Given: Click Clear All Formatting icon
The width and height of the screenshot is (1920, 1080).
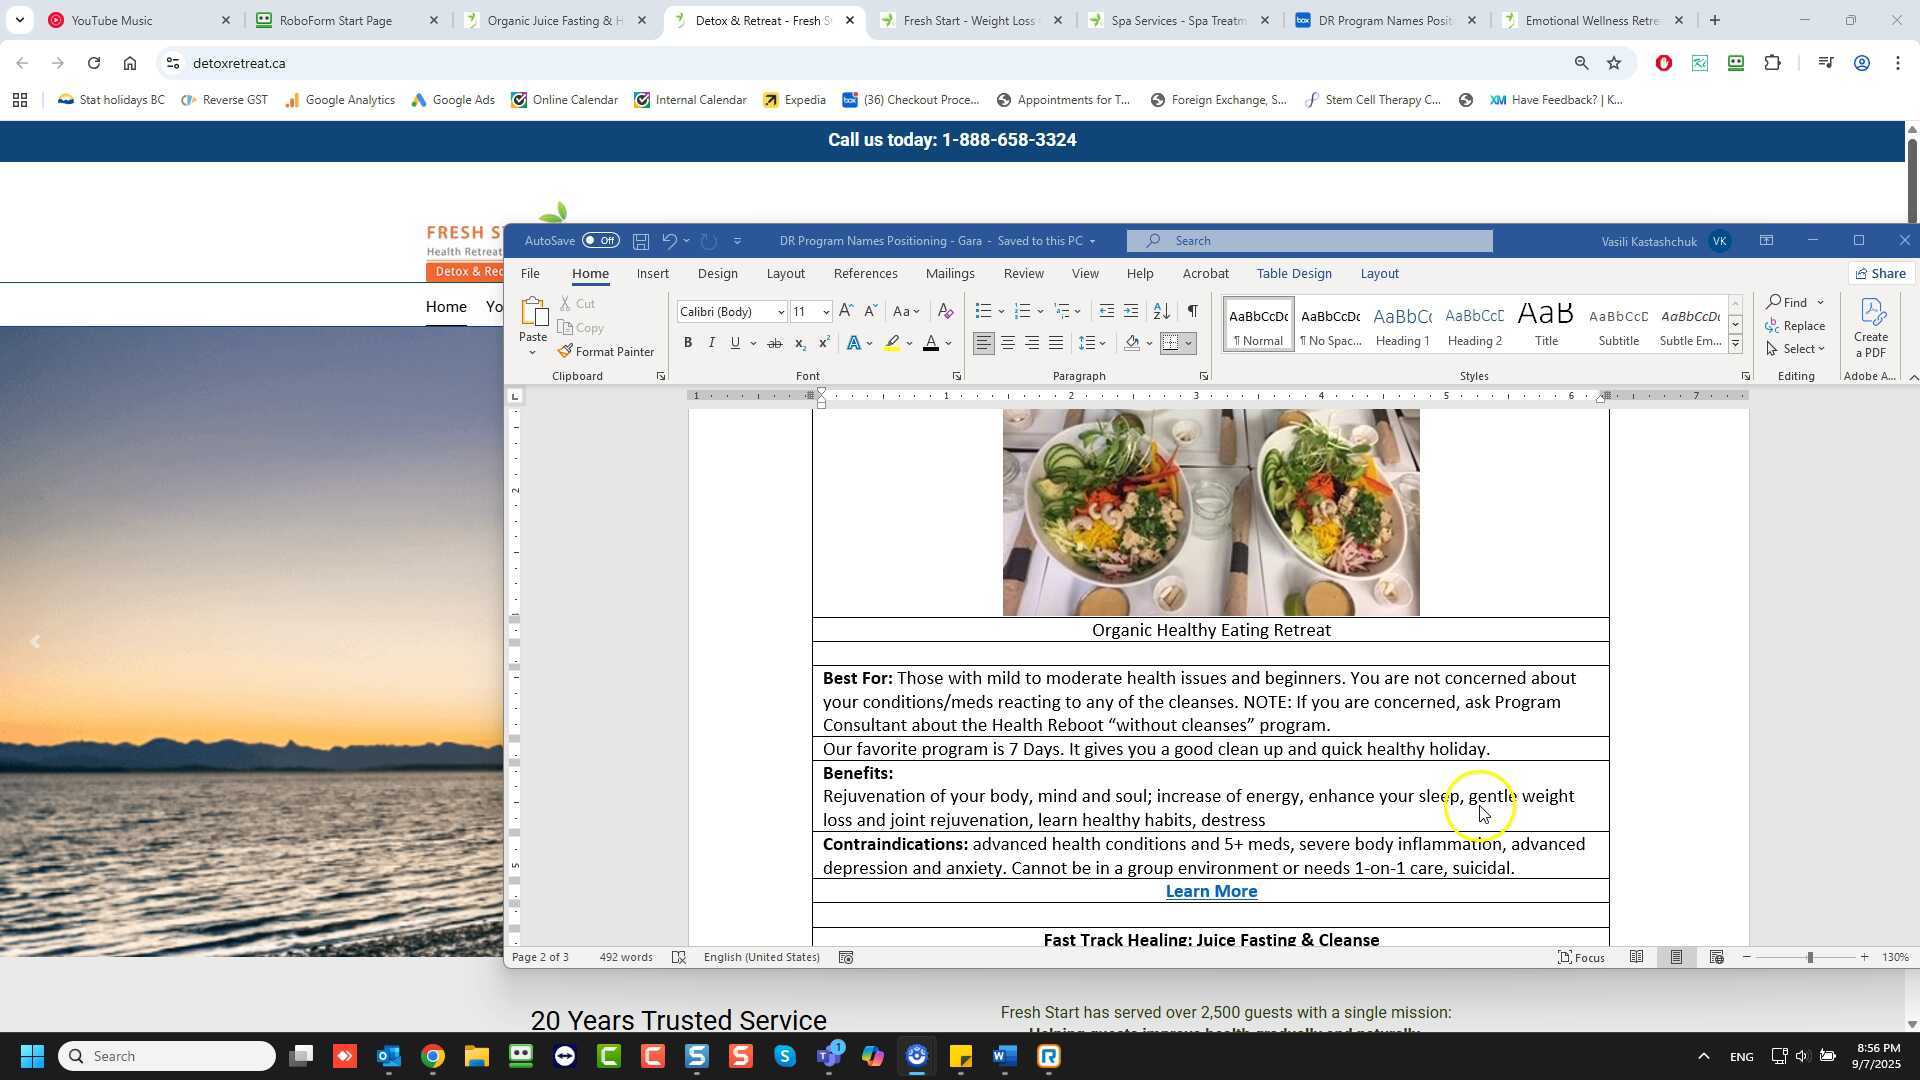Looking at the screenshot, I should (x=945, y=312).
